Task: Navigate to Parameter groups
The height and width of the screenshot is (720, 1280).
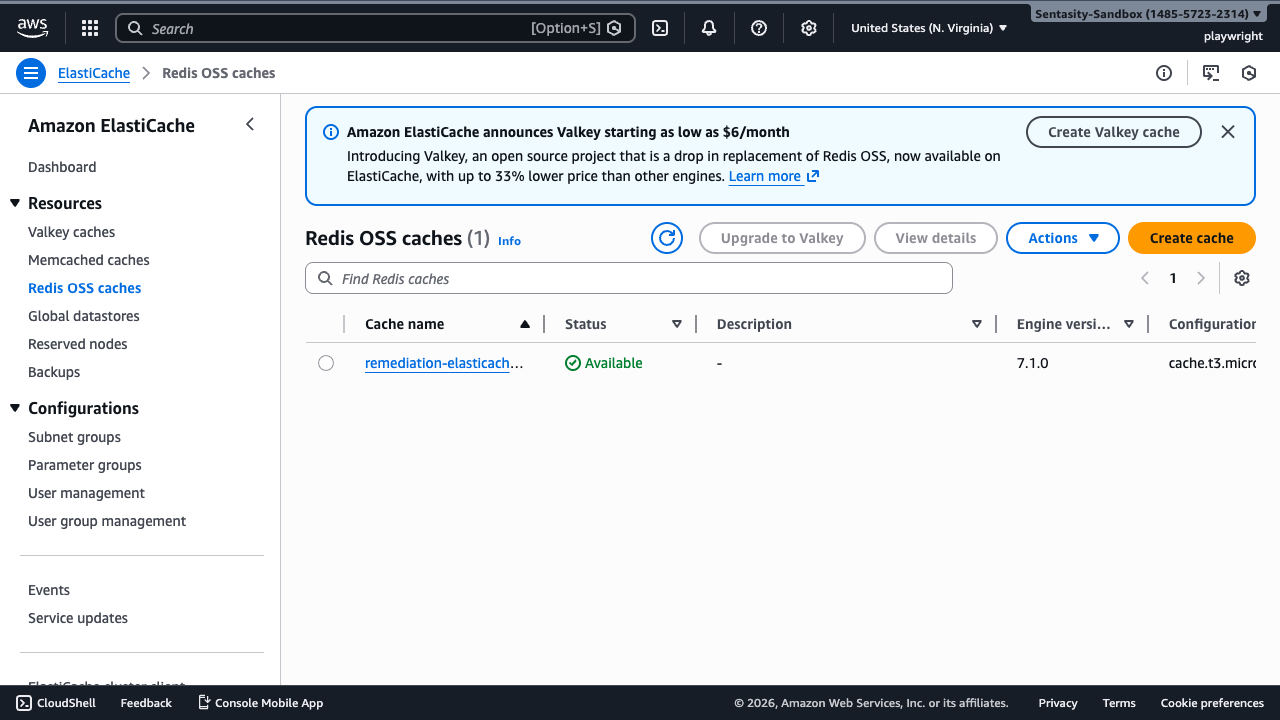Action: tap(84, 464)
